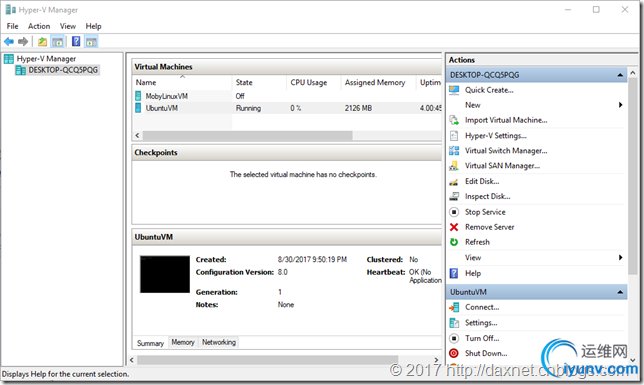Click the red X Remove Server icon
Image resolution: width=644 pixels, height=385 pixels.
454,227
